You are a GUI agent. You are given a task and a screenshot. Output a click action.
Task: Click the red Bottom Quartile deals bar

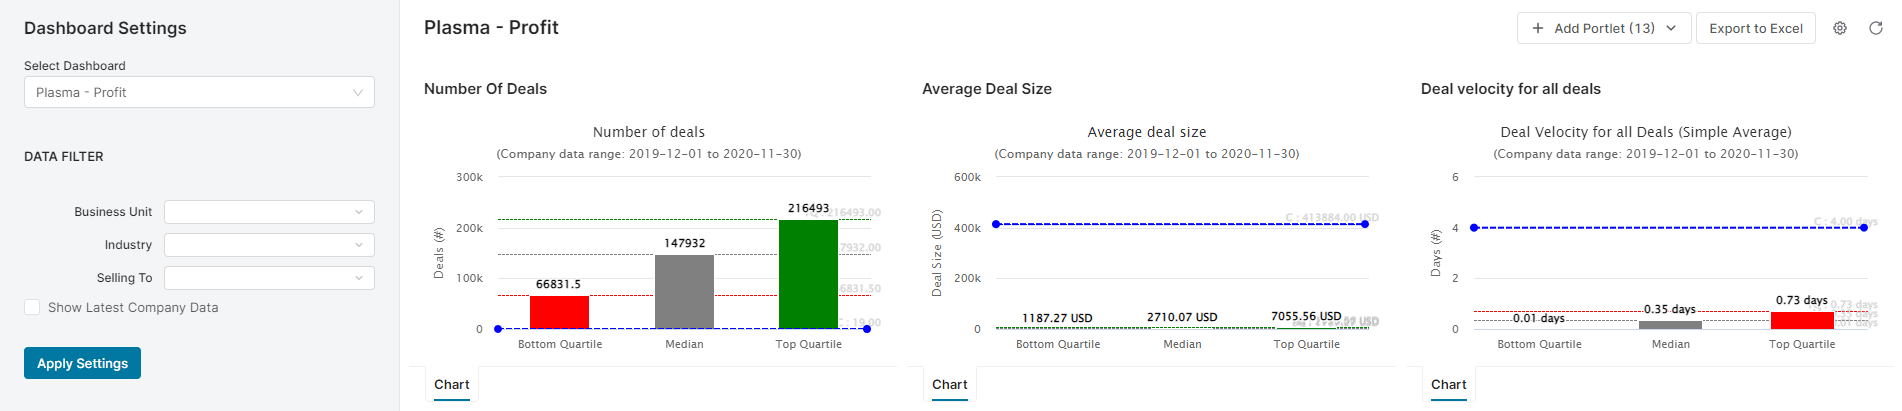click(559, 312)
